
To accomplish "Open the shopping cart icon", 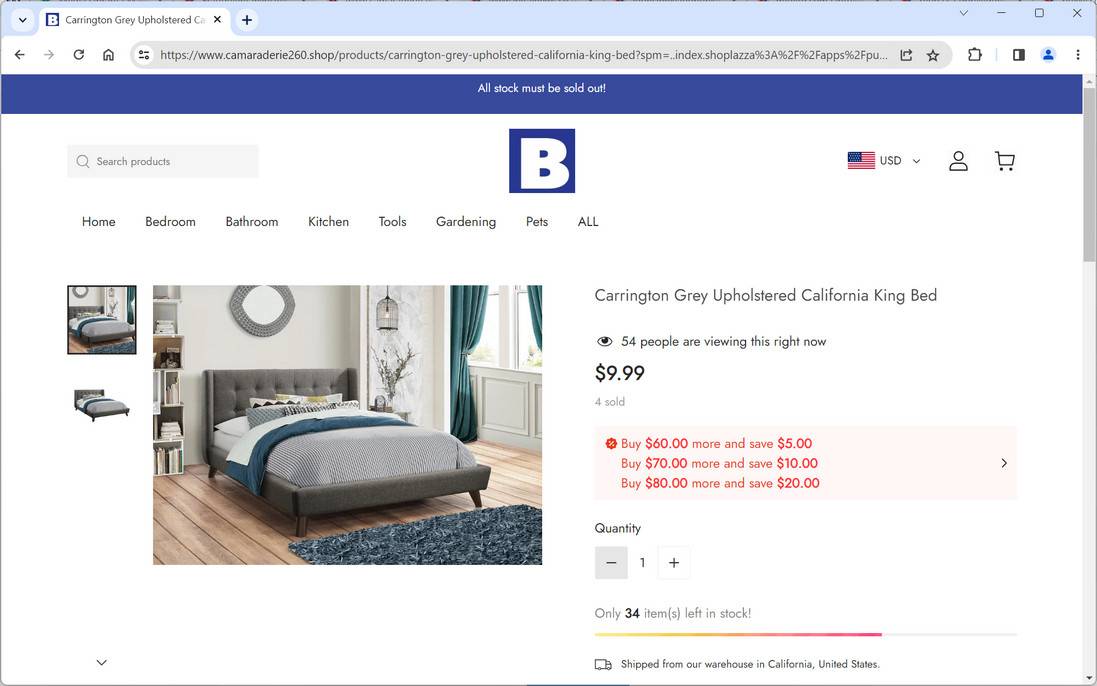I will 1005,161.
